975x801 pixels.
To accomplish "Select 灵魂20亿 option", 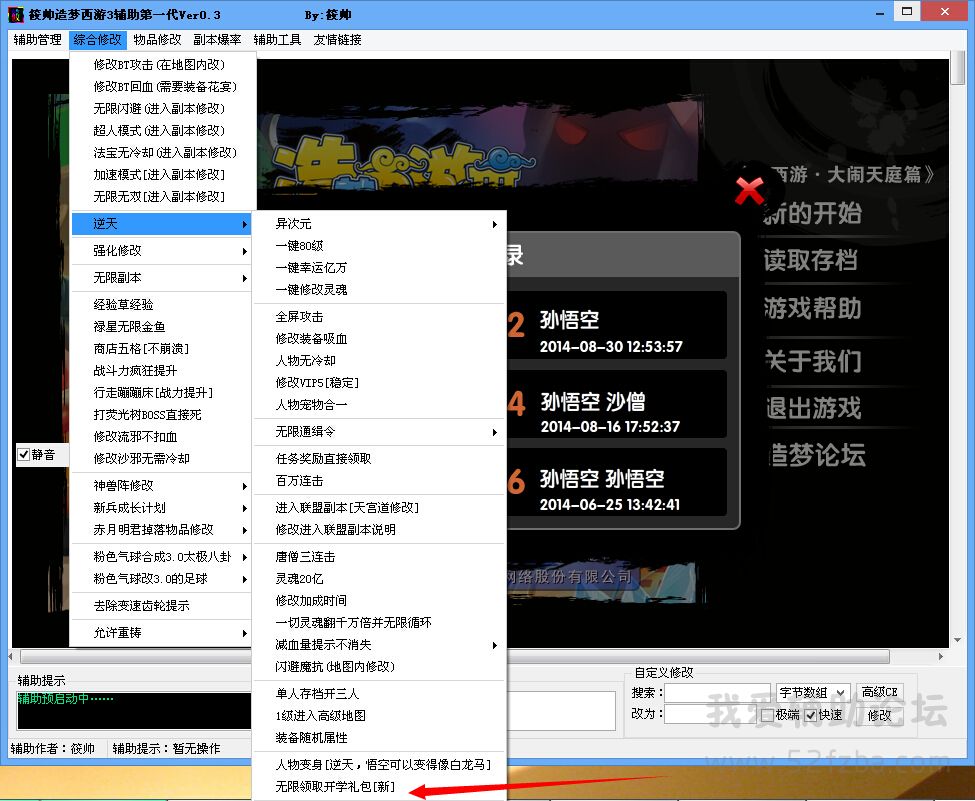I will (x=379, y=579).
